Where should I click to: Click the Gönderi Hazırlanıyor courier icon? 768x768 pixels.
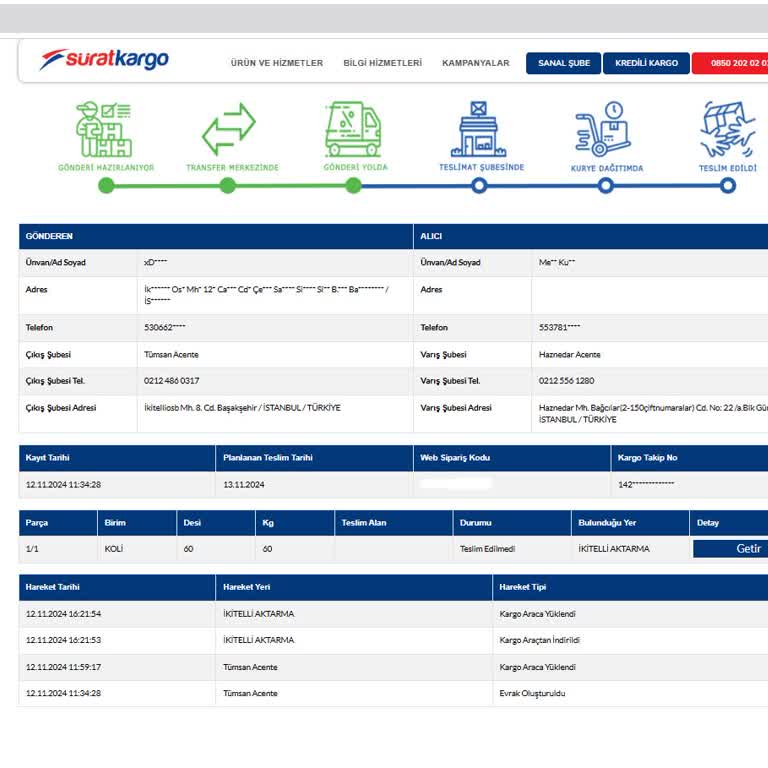[104, 129]
